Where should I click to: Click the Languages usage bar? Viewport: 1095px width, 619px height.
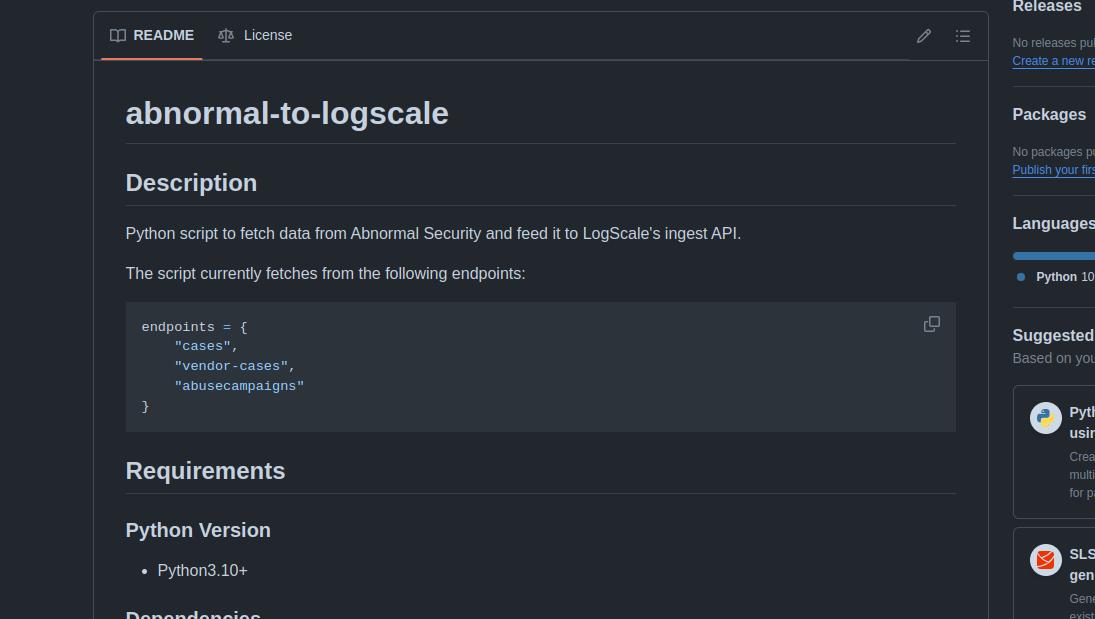1053,256
